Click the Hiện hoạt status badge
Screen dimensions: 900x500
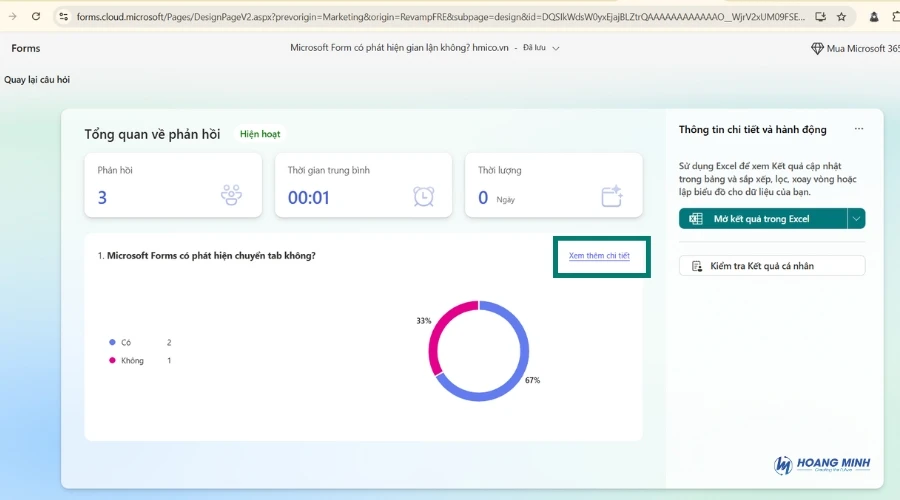(260, 134)
